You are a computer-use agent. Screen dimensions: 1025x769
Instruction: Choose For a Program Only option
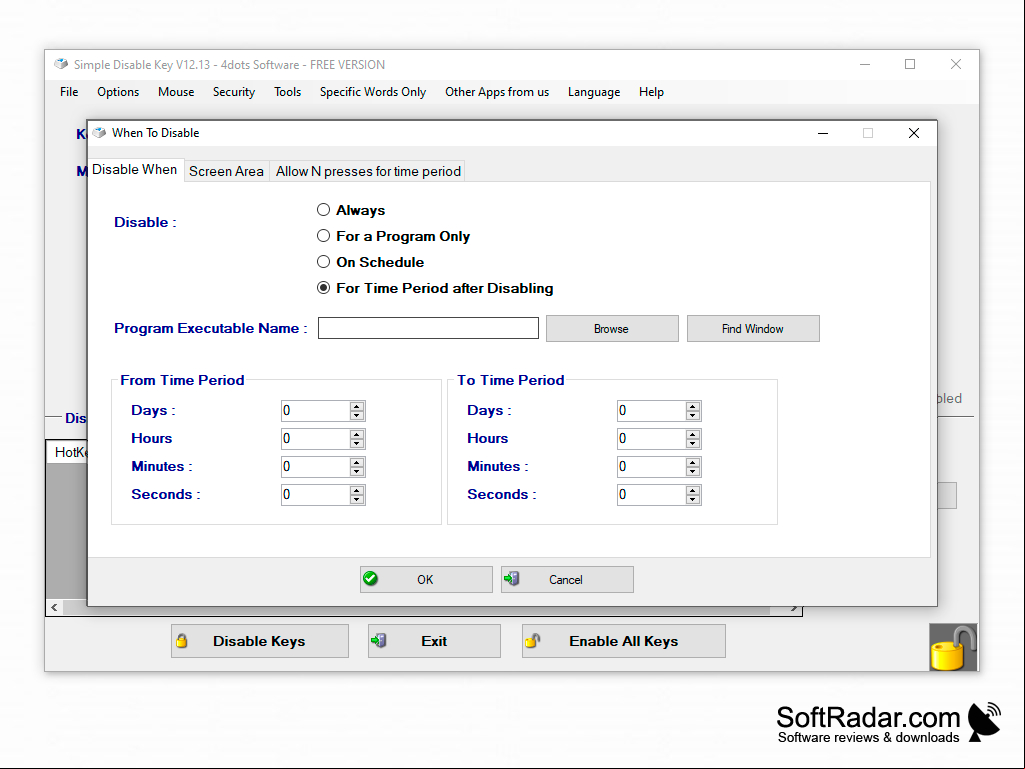click(394, 236)
